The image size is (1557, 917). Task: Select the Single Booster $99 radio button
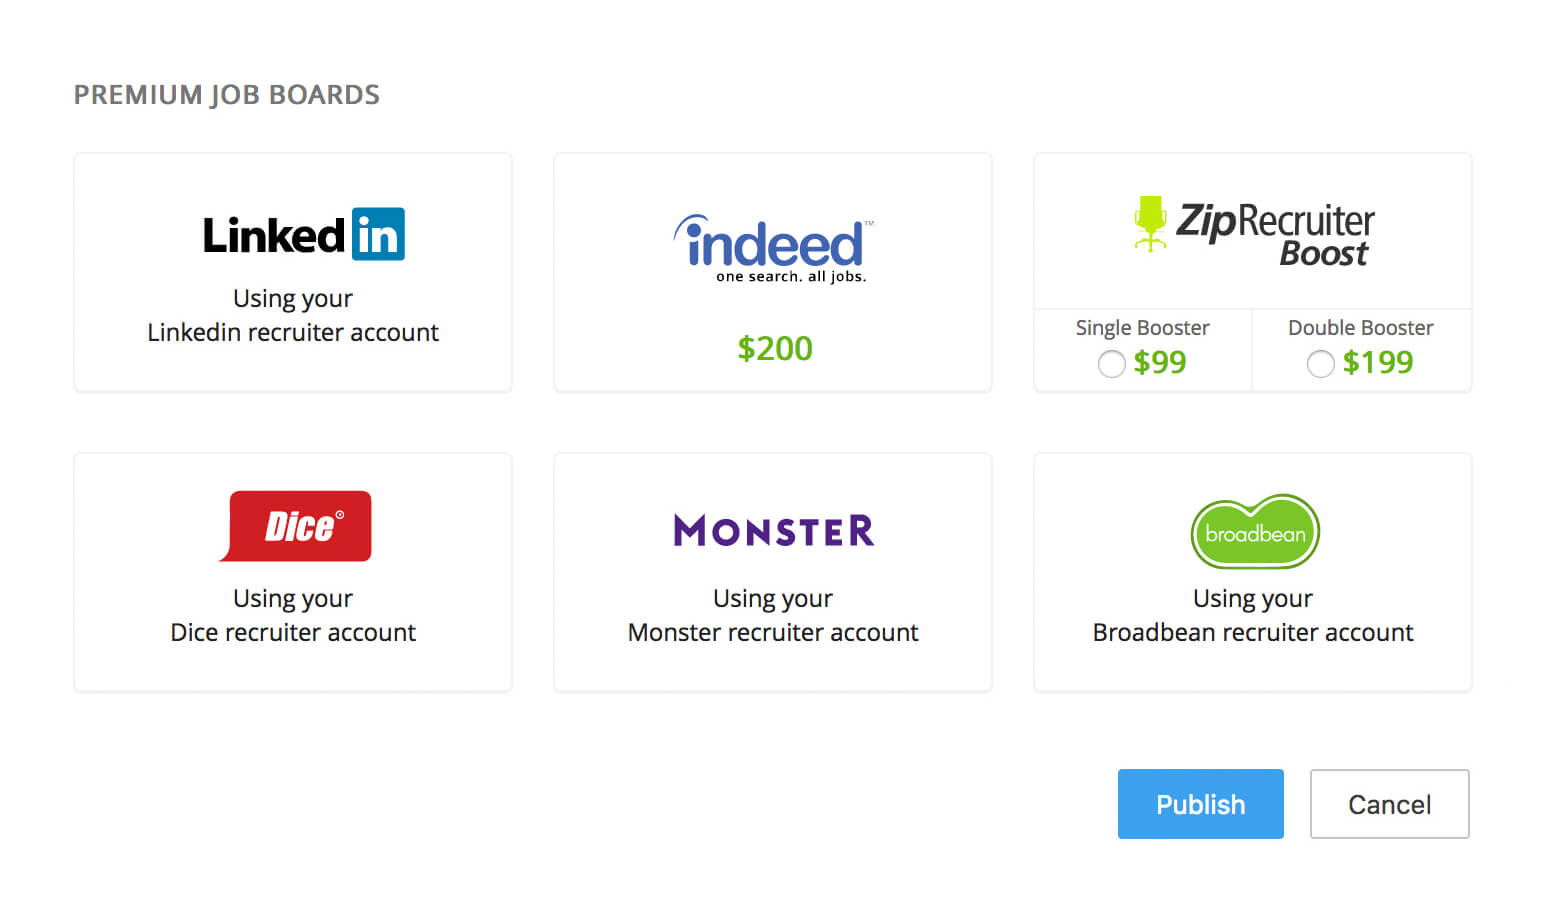[1111, 364]
